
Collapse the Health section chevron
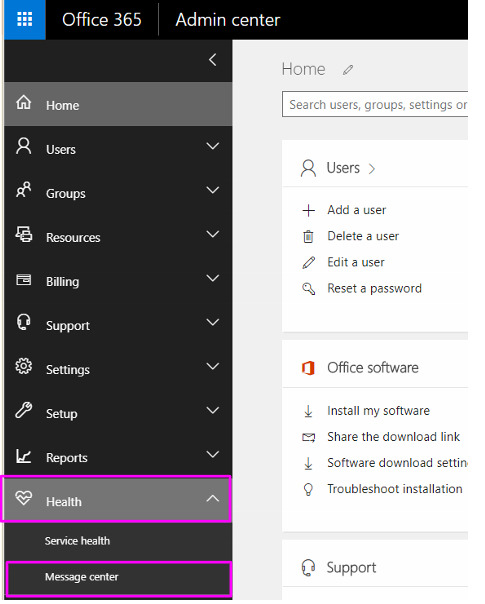point(213,498)
